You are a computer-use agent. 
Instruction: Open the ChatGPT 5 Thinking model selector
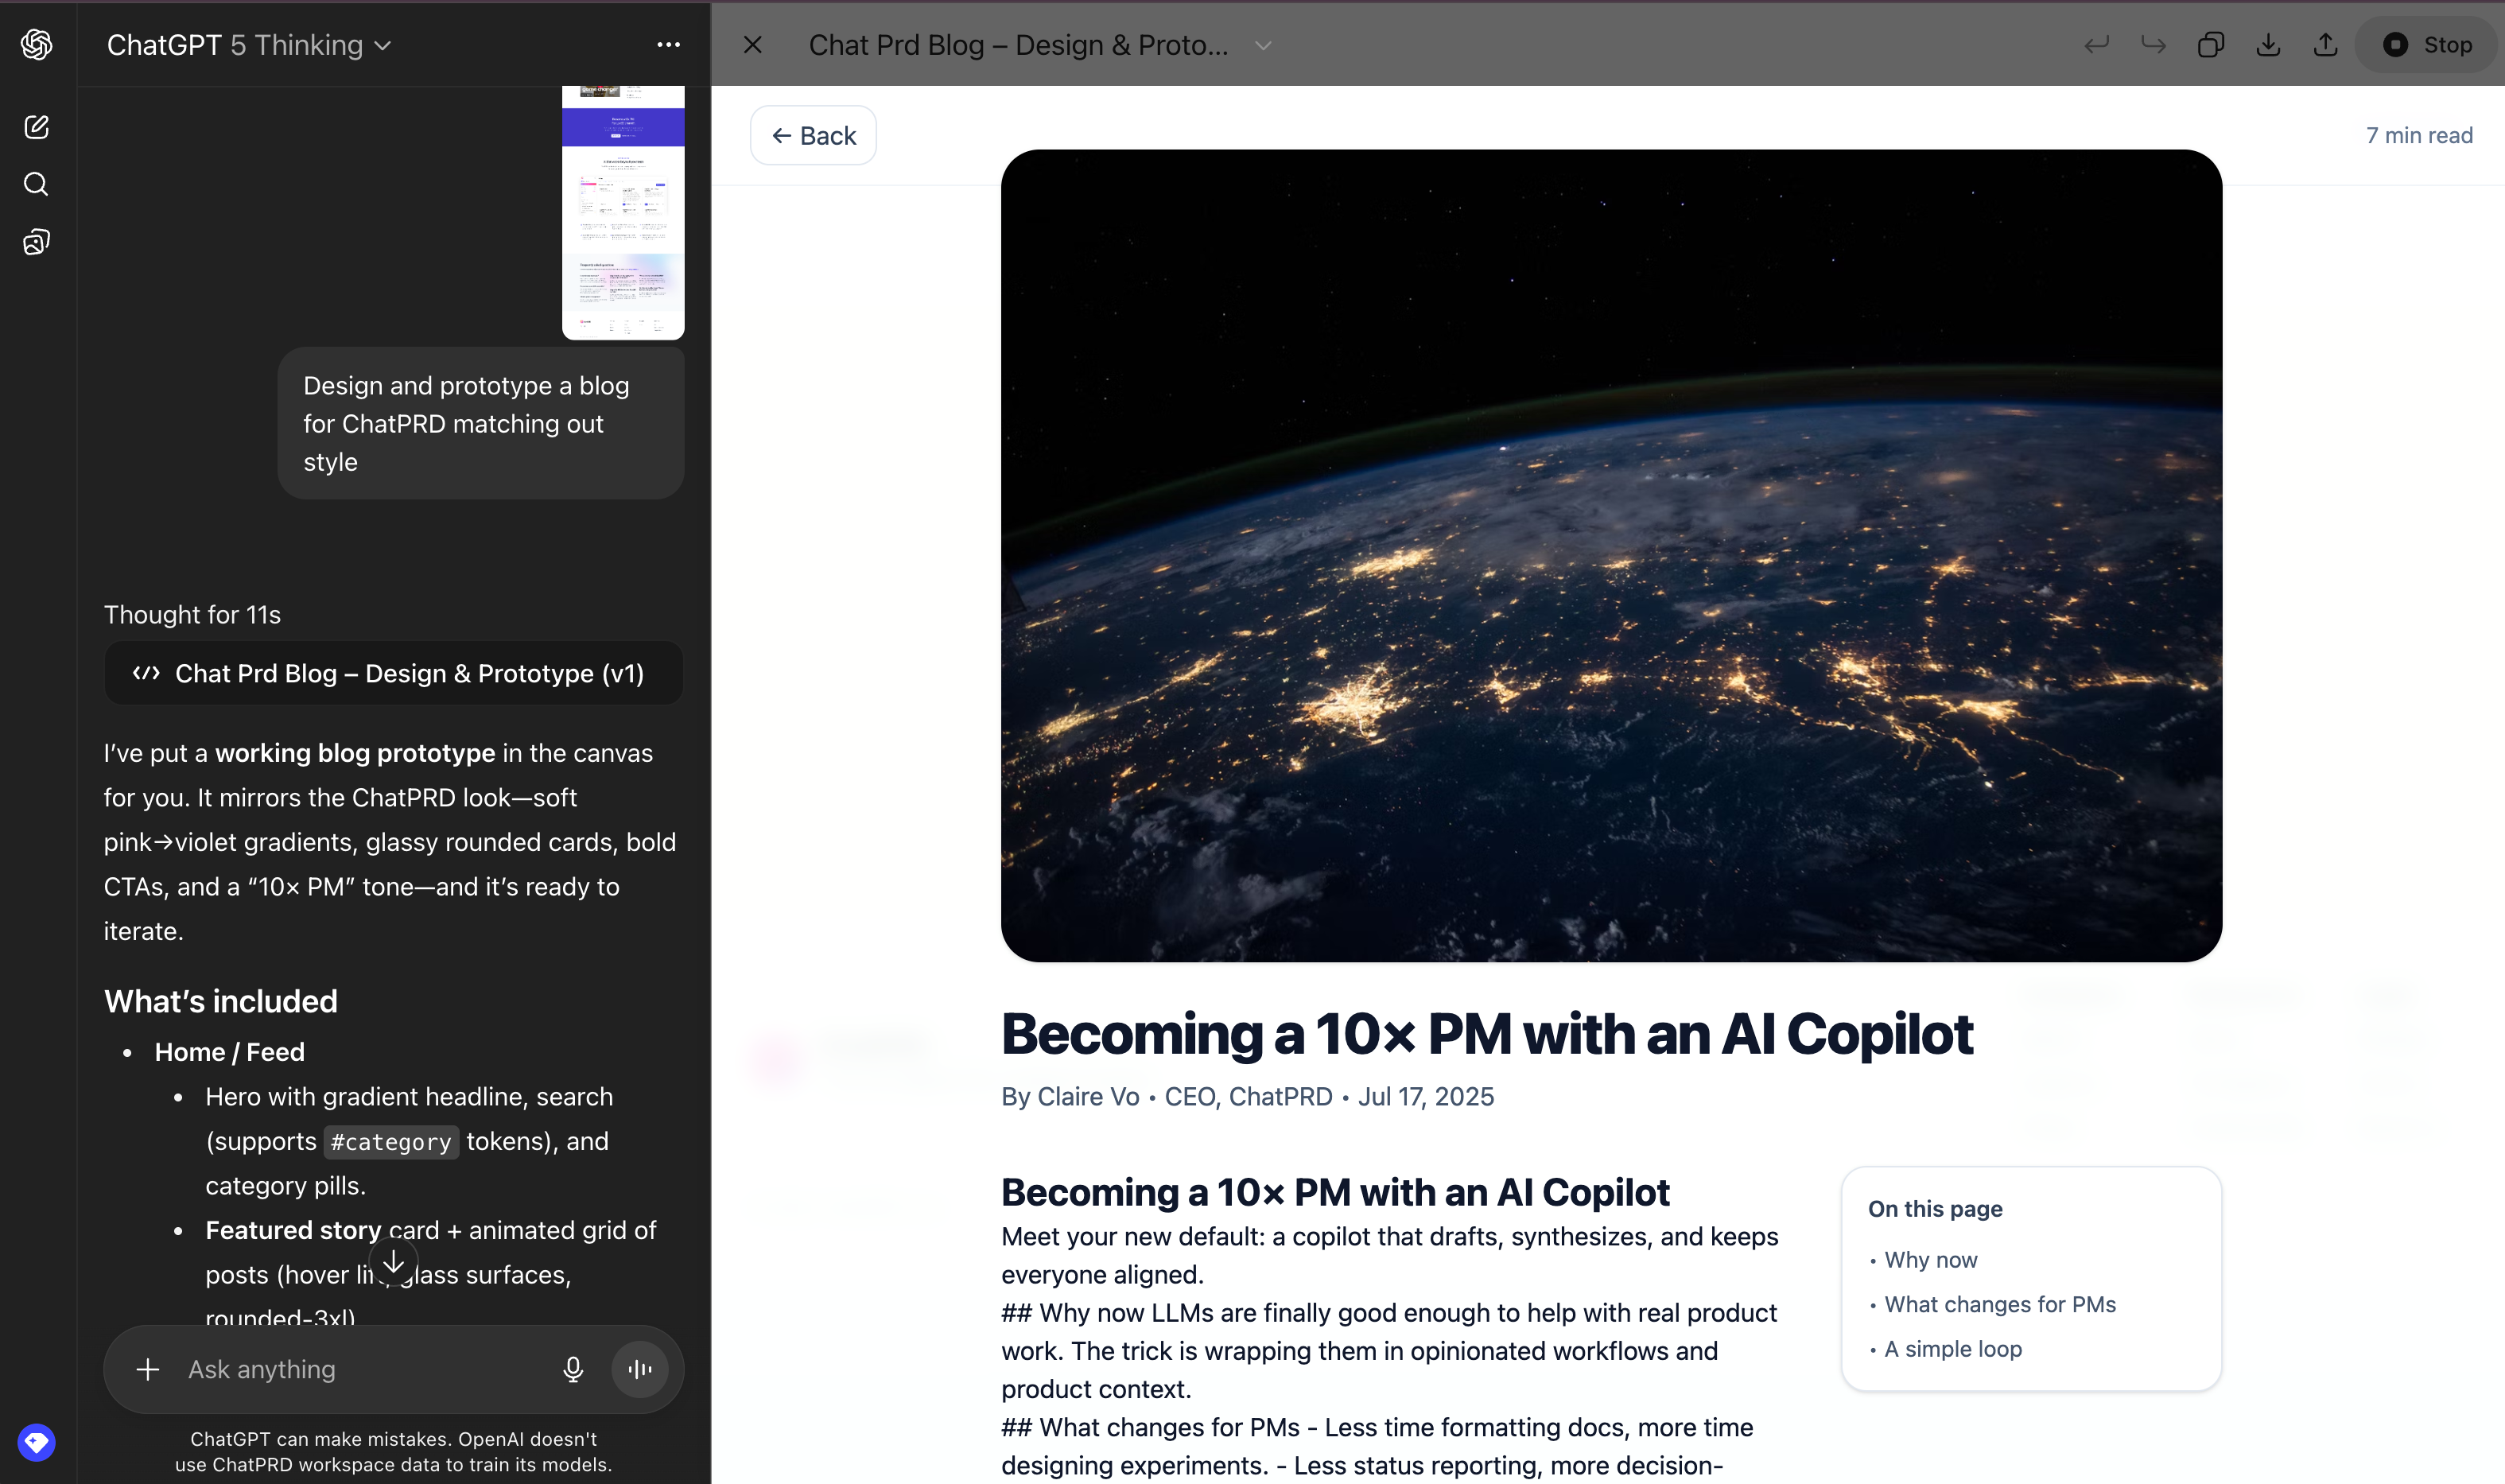tap(249, 45)
